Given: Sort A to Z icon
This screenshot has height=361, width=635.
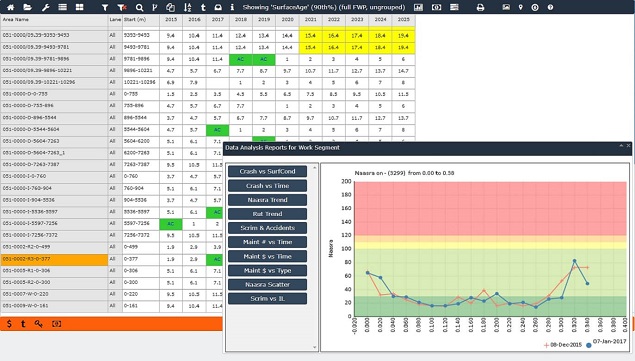Looking at the screenshot, I should point(187,7).
